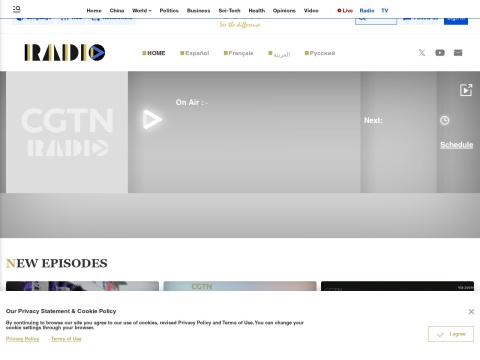Image resolution: width=480 pixels, height=360 pixels.
Task: Click the NEW EPISODES heading
Action: (57, 263)
